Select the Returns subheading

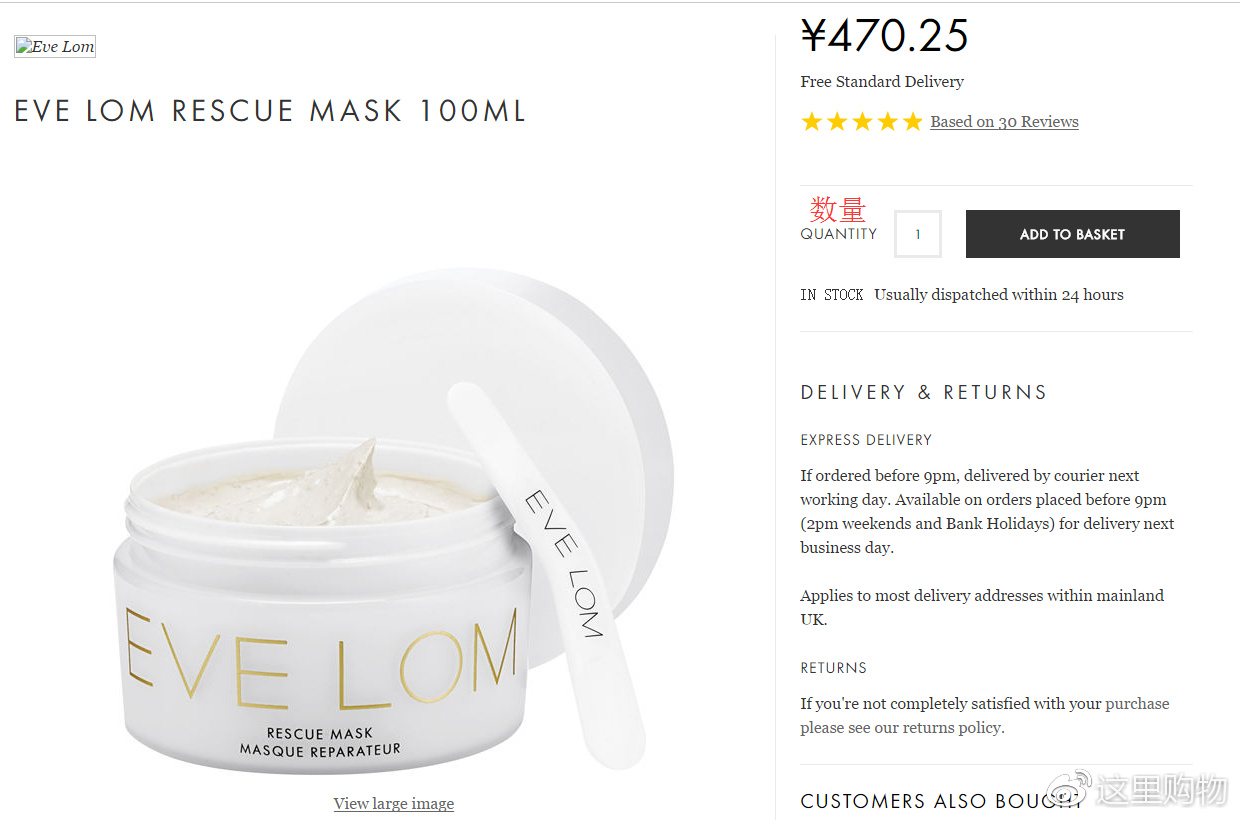coord(833,668)
